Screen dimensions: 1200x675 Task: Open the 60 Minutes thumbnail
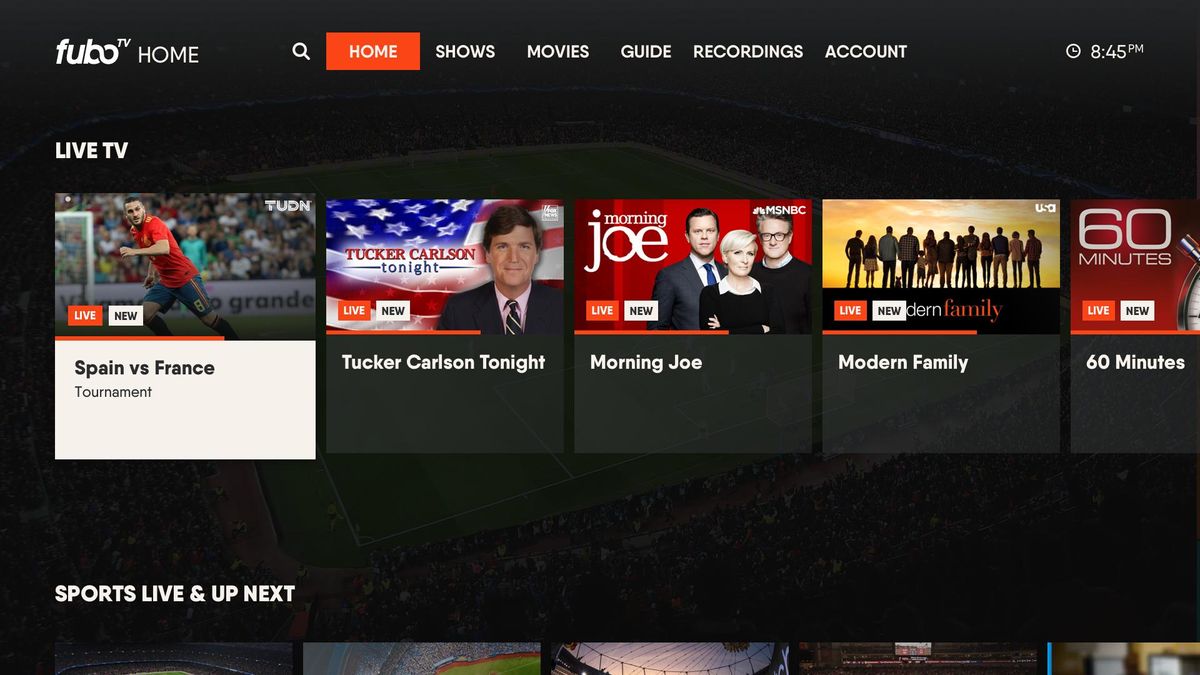point(1135,265)
